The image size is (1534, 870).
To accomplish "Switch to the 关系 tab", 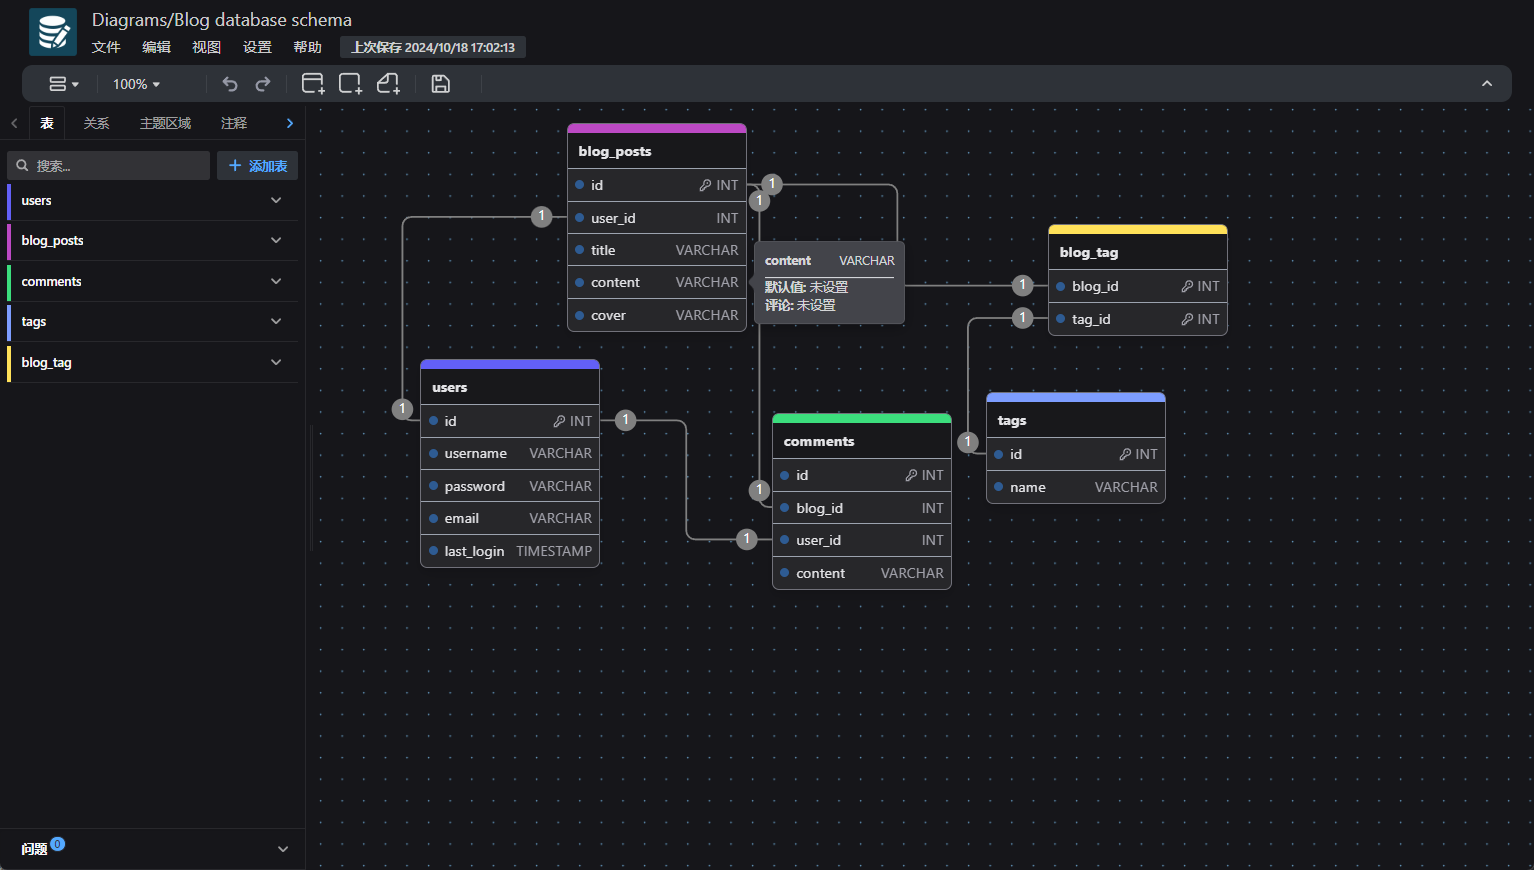I will pyautogui.click(x=96, y=123).
